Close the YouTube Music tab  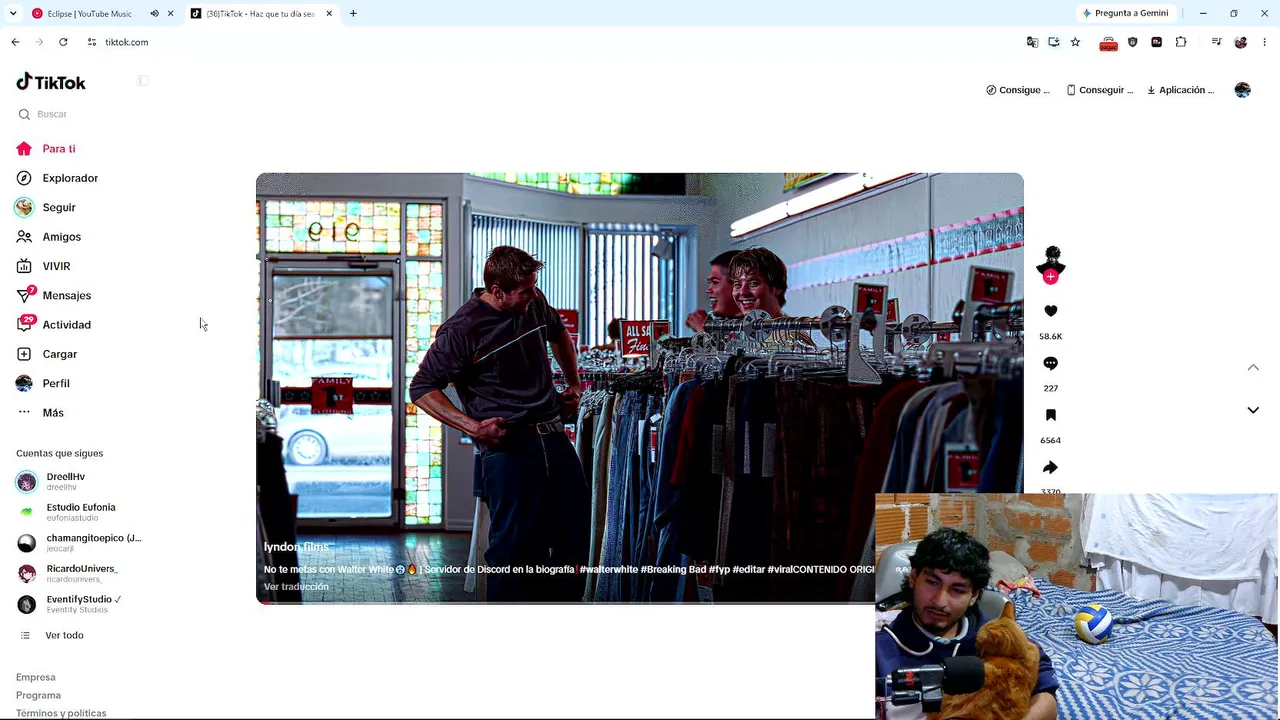click(x=170, y=13)
